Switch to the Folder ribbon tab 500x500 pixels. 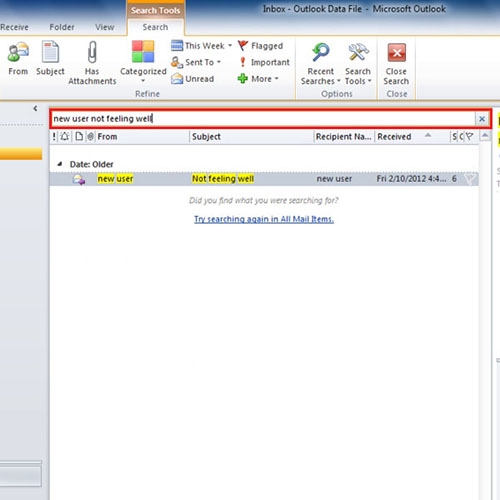(62, 27)
